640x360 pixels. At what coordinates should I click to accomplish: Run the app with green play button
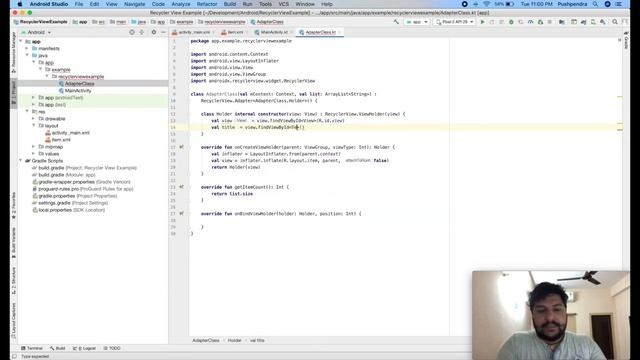pyautogui.click(x=482, y=22)
